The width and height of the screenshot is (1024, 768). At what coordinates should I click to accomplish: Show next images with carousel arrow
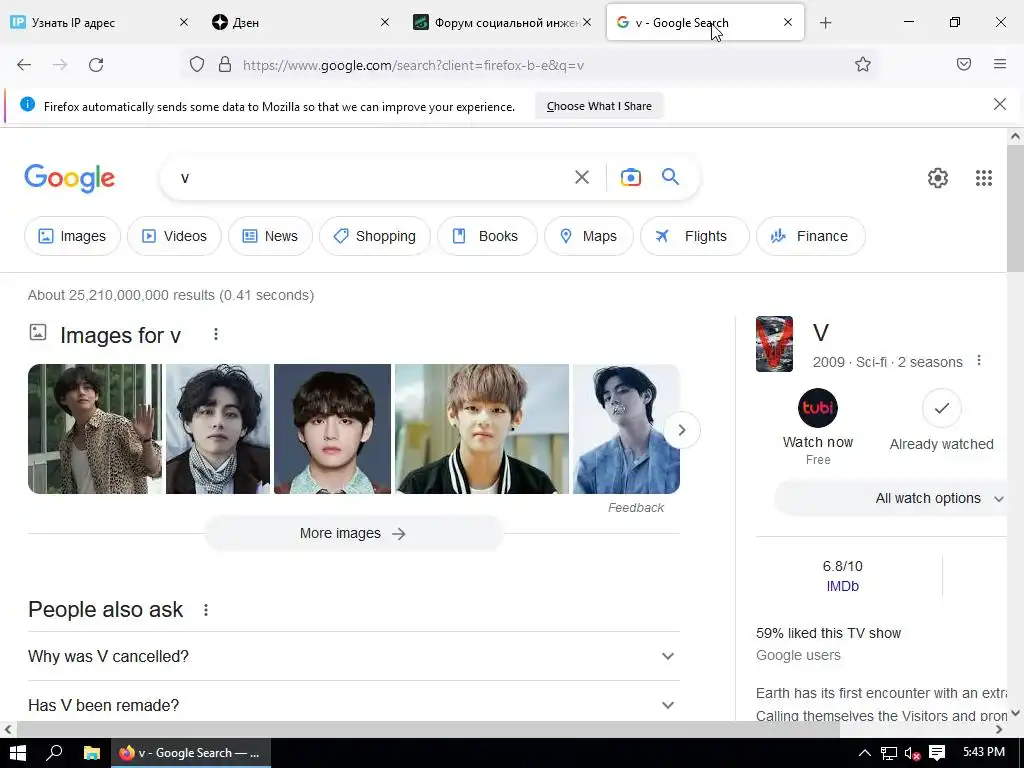coord(682,430)
